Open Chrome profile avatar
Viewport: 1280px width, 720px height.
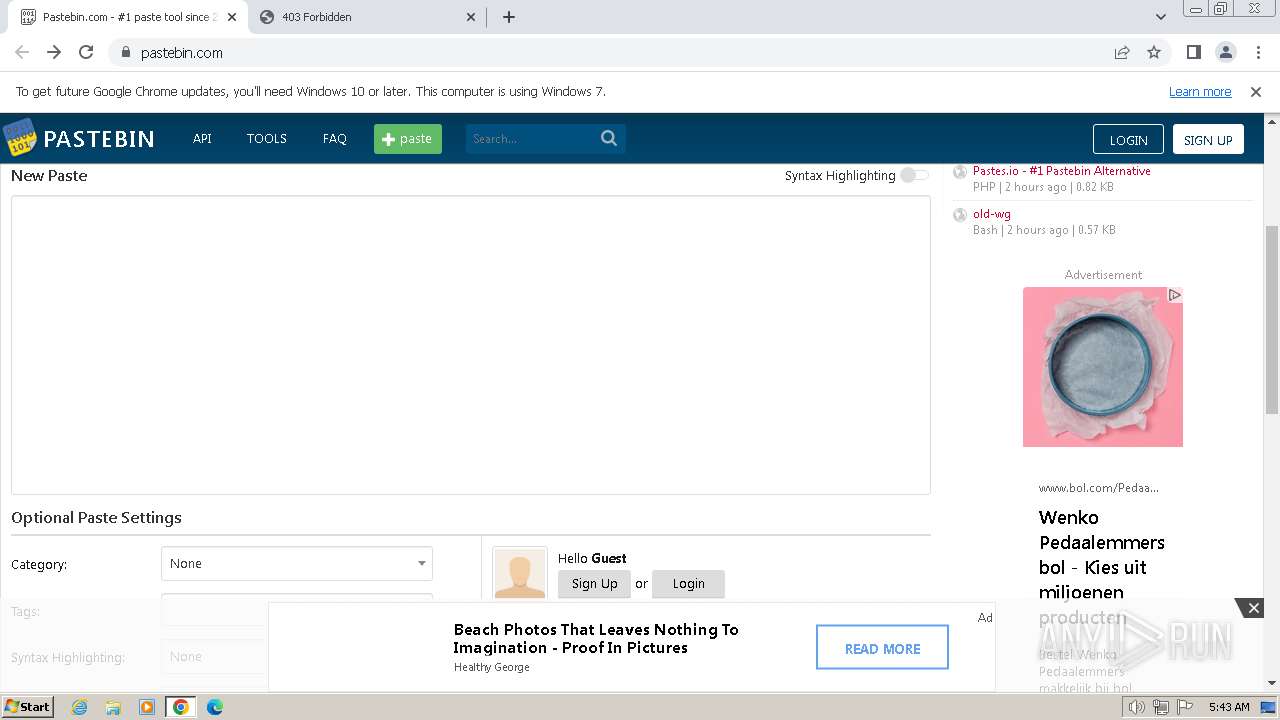(x=1225, y=52)
